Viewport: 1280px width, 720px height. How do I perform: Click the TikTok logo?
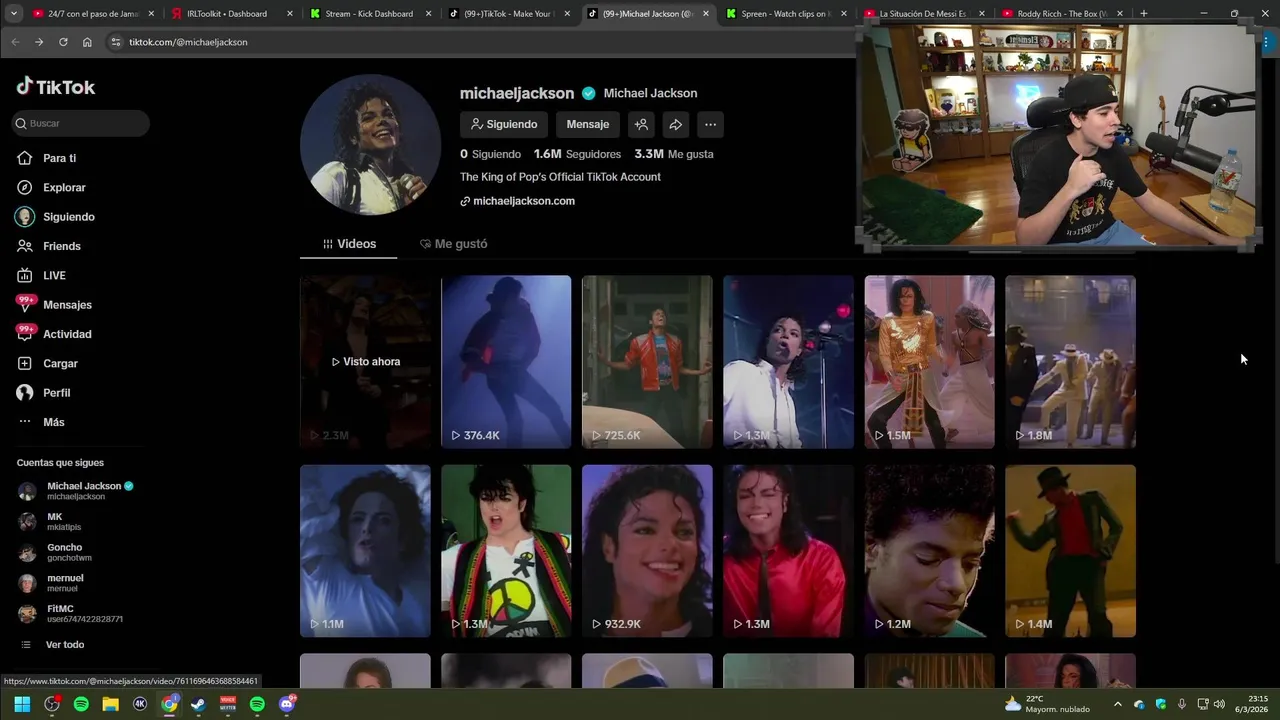pyautogui.click(x=56, y=87)
